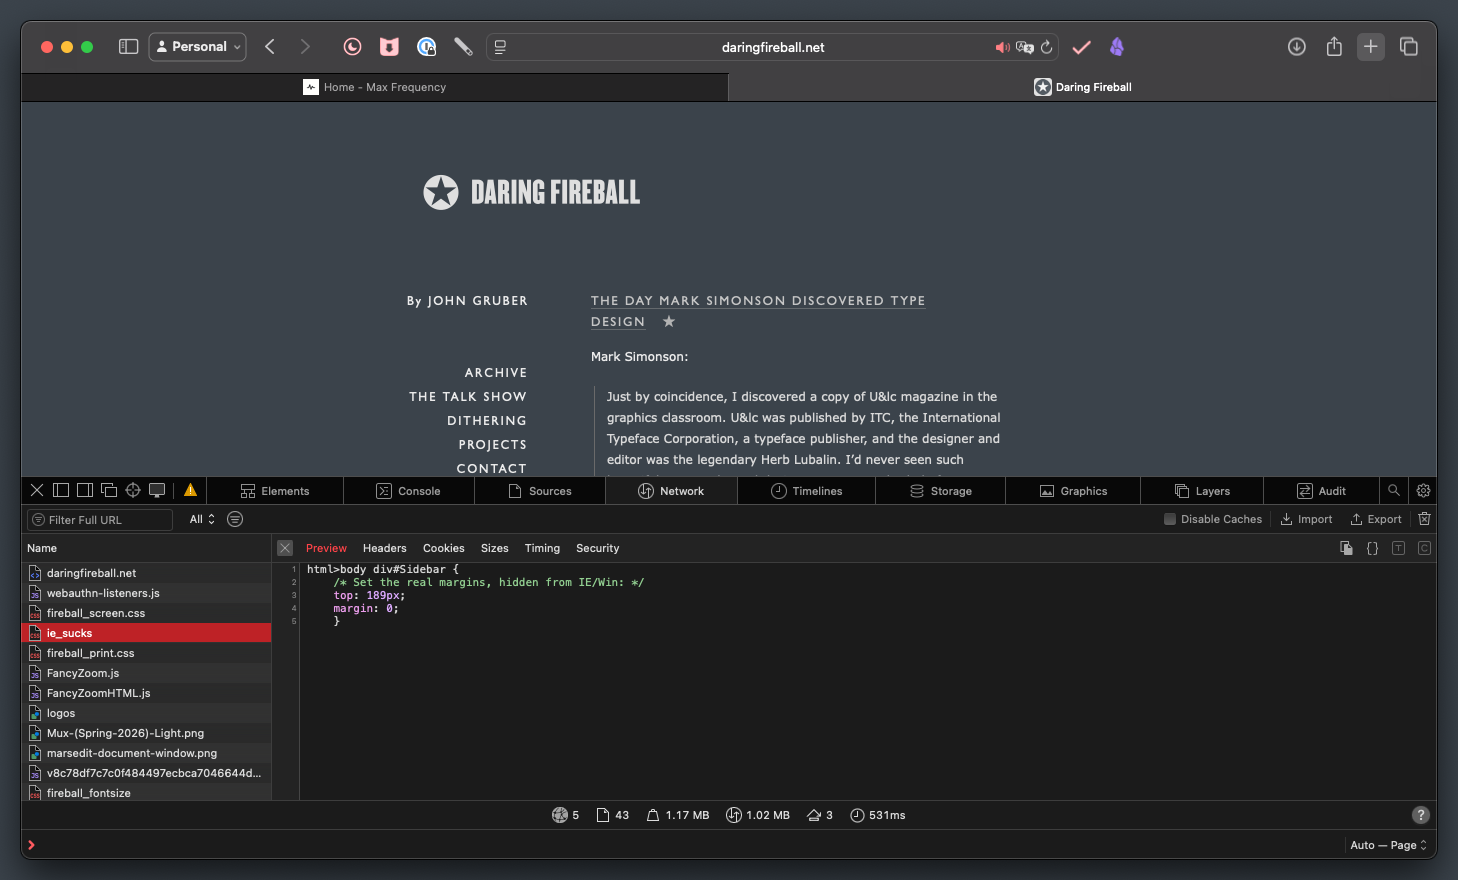
Task: Reload the page with the refresh icon
Action: [x=1047, y=47]
